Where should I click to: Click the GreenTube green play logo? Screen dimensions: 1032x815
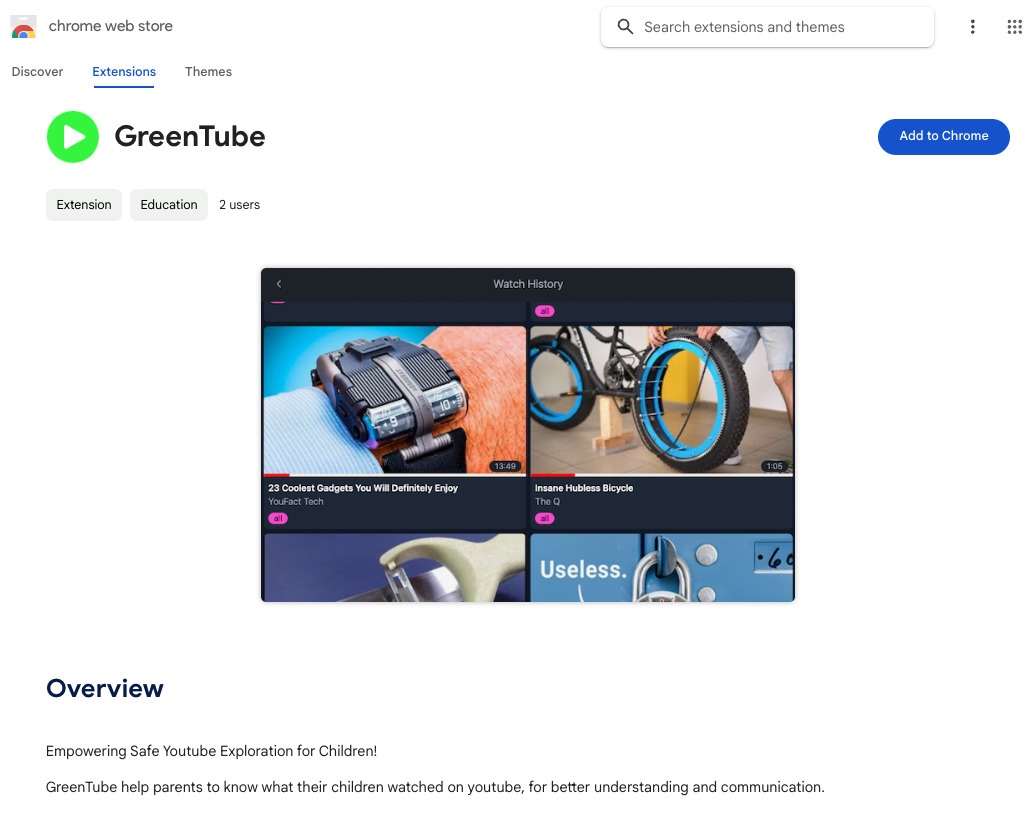click(x=73, y=137)
